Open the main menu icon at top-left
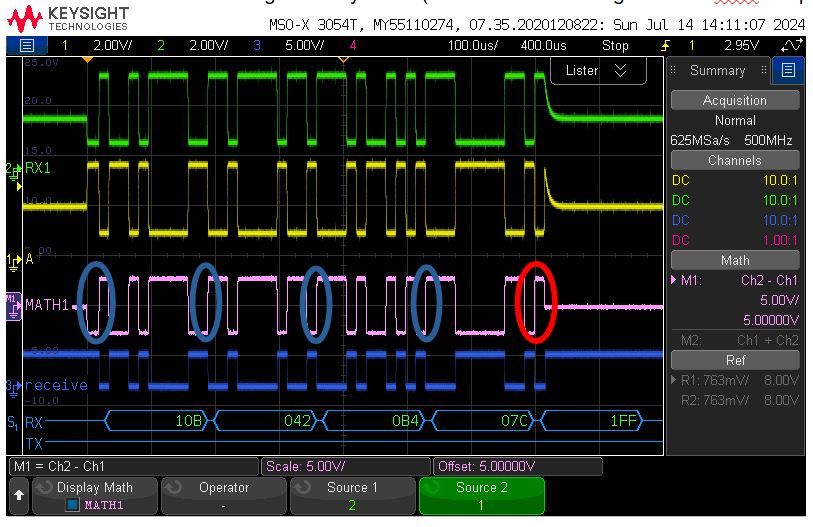 [26, 46]
